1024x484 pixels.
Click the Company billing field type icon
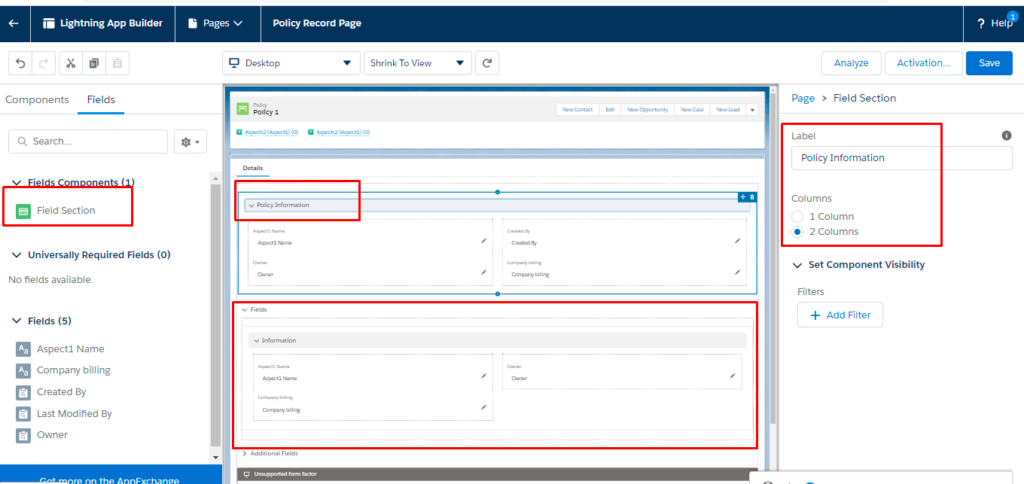tap(23, 371)
